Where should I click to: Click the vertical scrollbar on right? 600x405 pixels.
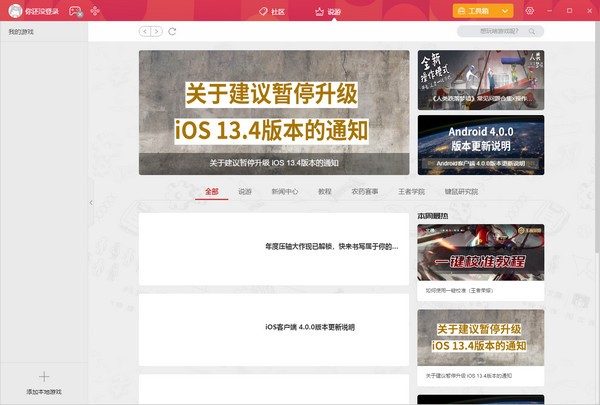pyautogui.click(x=597, y=138)
